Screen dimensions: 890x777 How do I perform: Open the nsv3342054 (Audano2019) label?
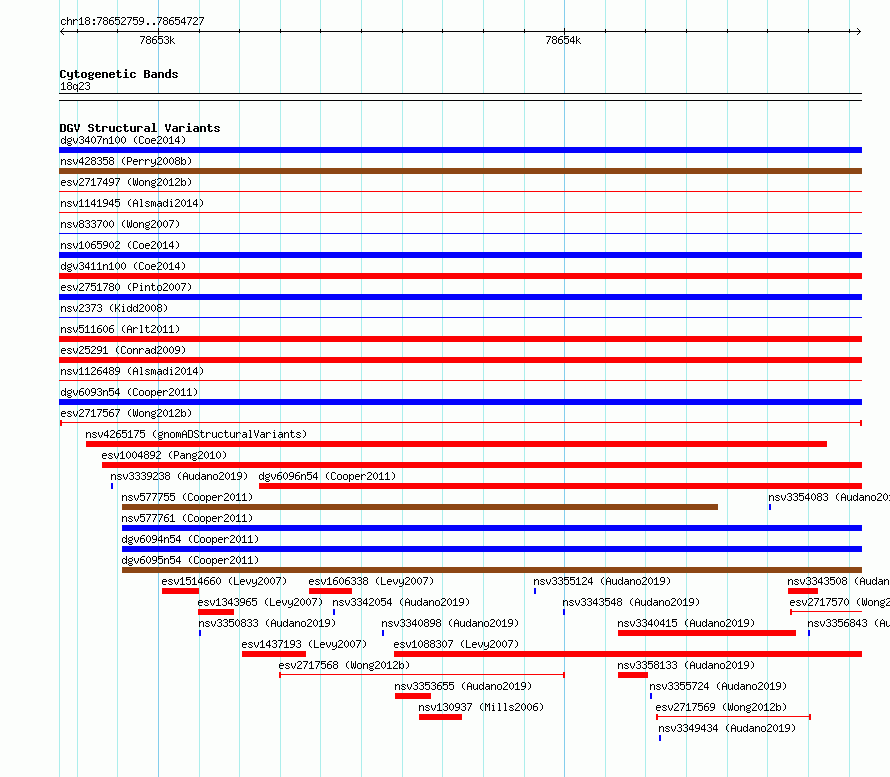click(x=401, y=602)
